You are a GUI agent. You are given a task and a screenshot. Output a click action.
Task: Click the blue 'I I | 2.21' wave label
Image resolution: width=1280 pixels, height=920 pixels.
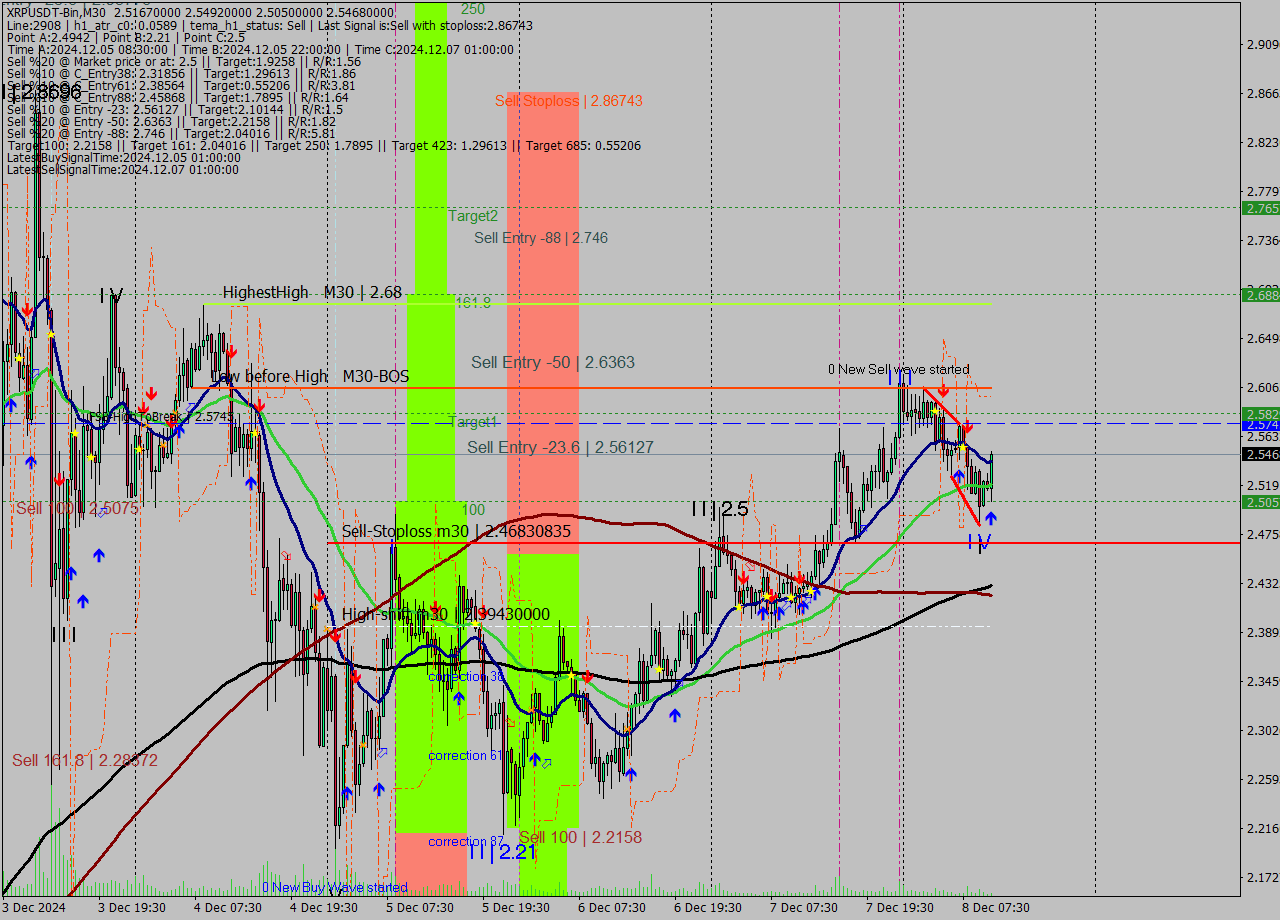click(502, 852)
